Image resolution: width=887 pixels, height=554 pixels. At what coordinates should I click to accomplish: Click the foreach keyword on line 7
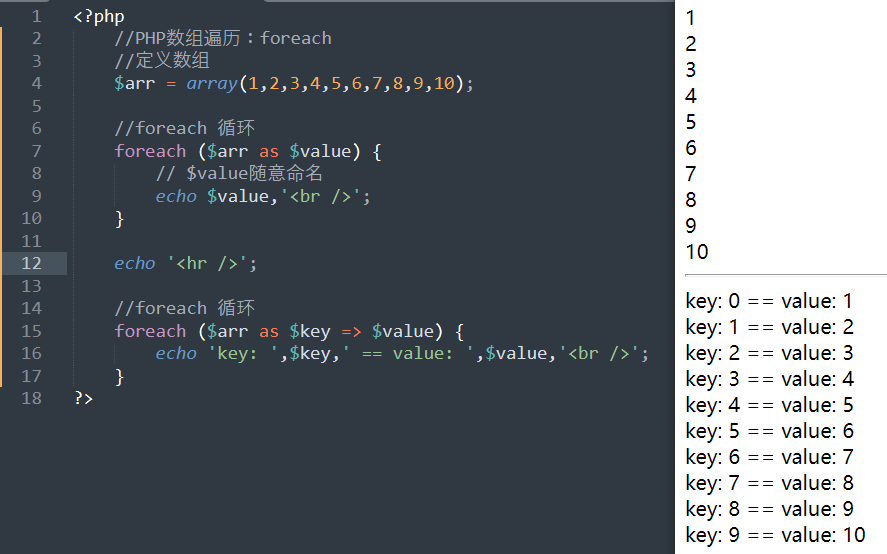pyautogui.click(x=150, y=151)
